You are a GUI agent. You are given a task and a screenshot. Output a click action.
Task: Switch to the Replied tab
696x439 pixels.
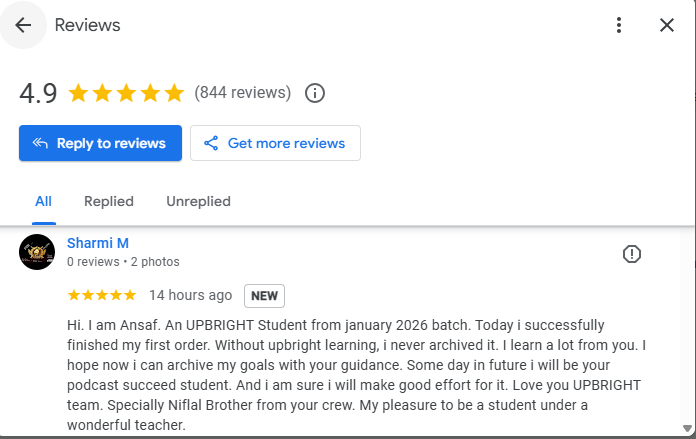click(x=109, y=201)
